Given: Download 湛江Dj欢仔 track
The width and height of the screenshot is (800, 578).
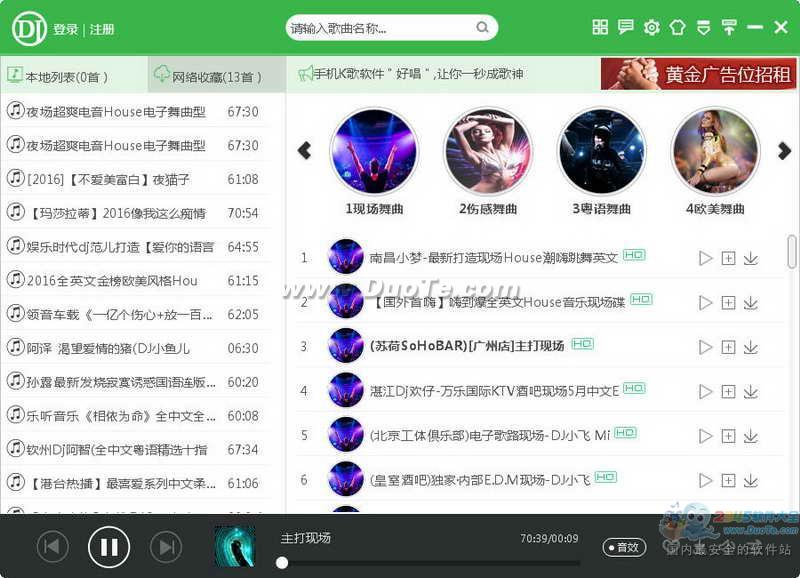Looking at the screenshot, I should click(x=751, y=391).
